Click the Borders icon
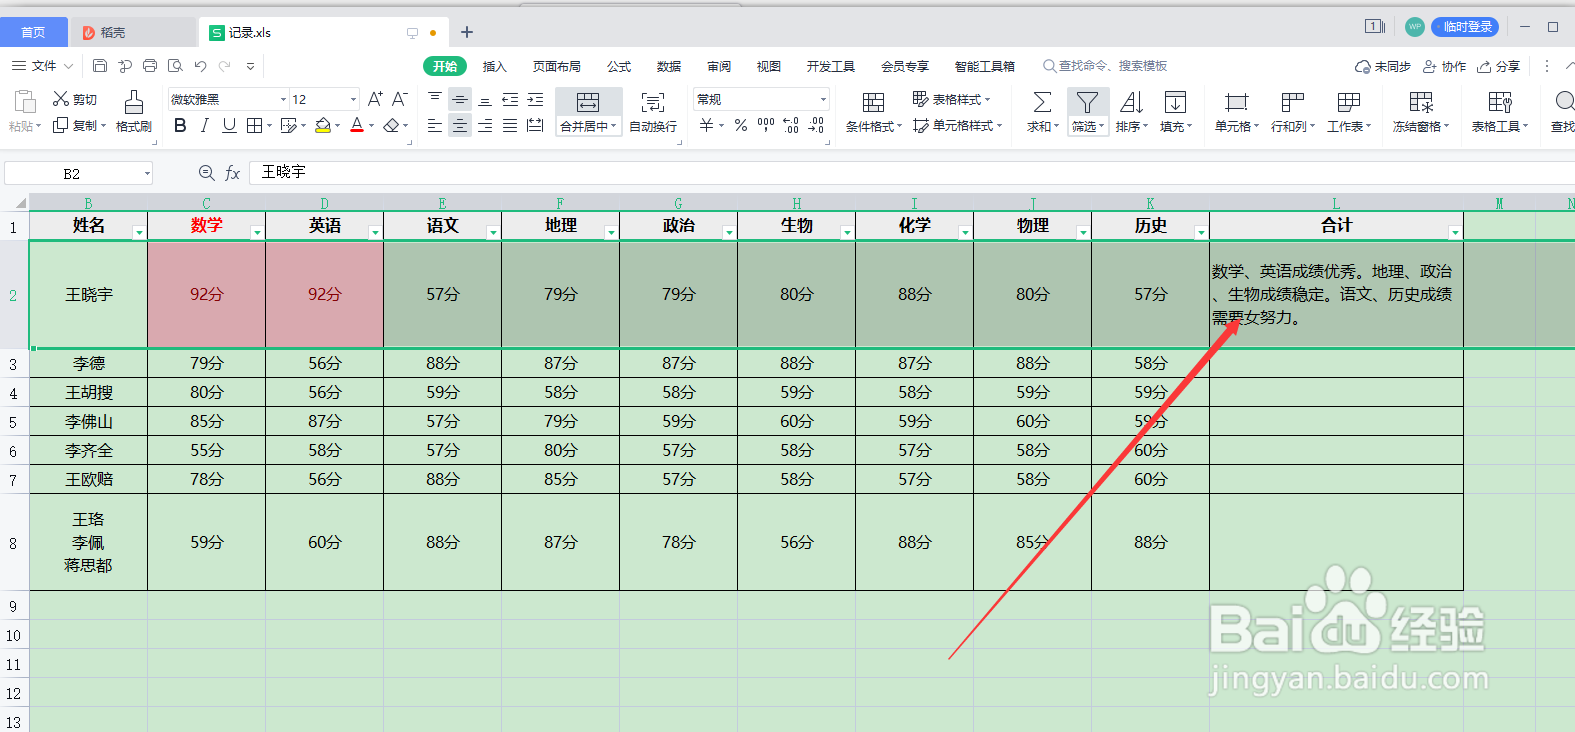This screenshot has width=1575, height=732. (x=254, y=125)
